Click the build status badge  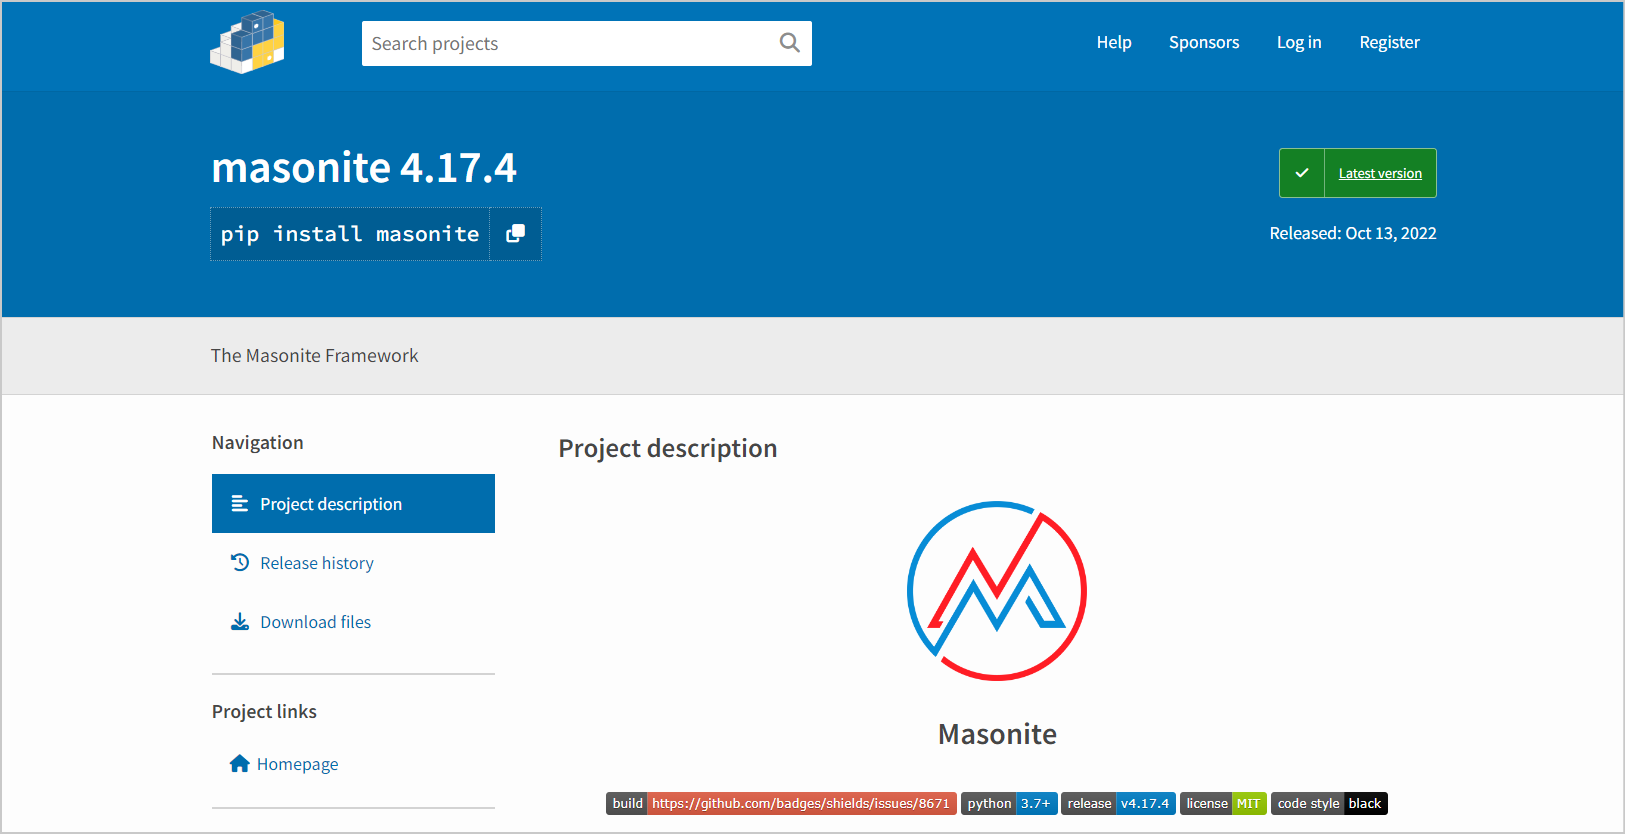[x=781, y=804]
